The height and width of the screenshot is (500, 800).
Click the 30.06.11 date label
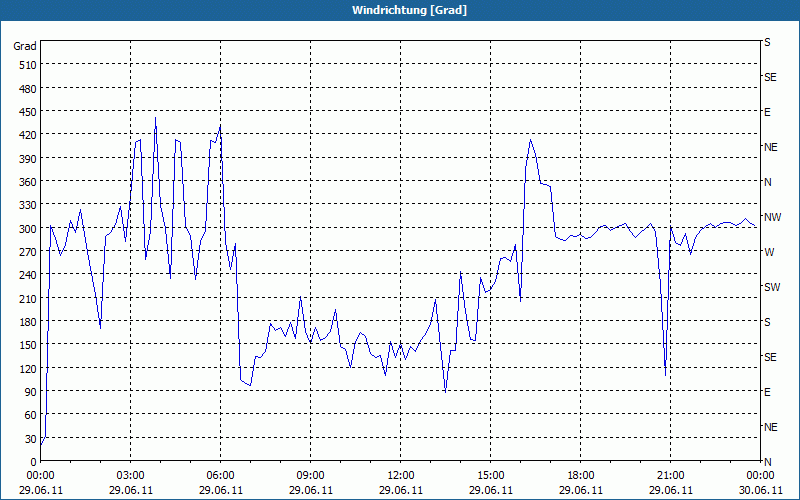click(x=760, y=490)
